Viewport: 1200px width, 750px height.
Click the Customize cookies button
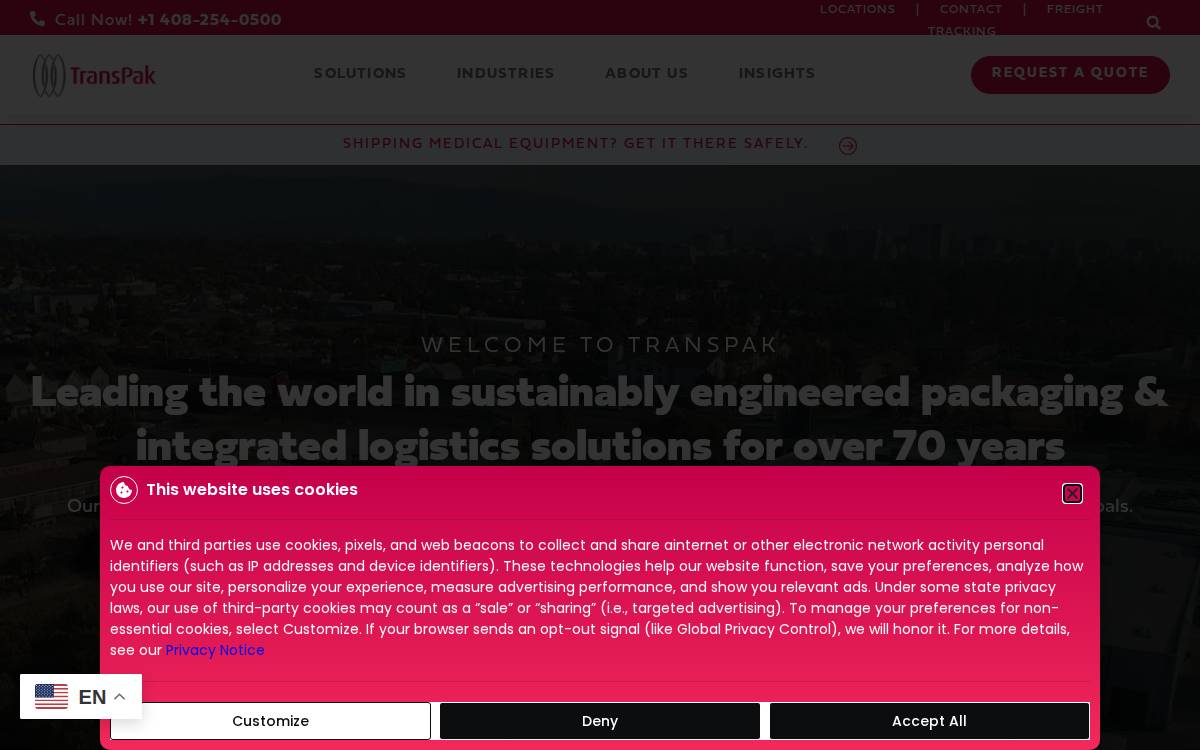click(x=270, y=721)
